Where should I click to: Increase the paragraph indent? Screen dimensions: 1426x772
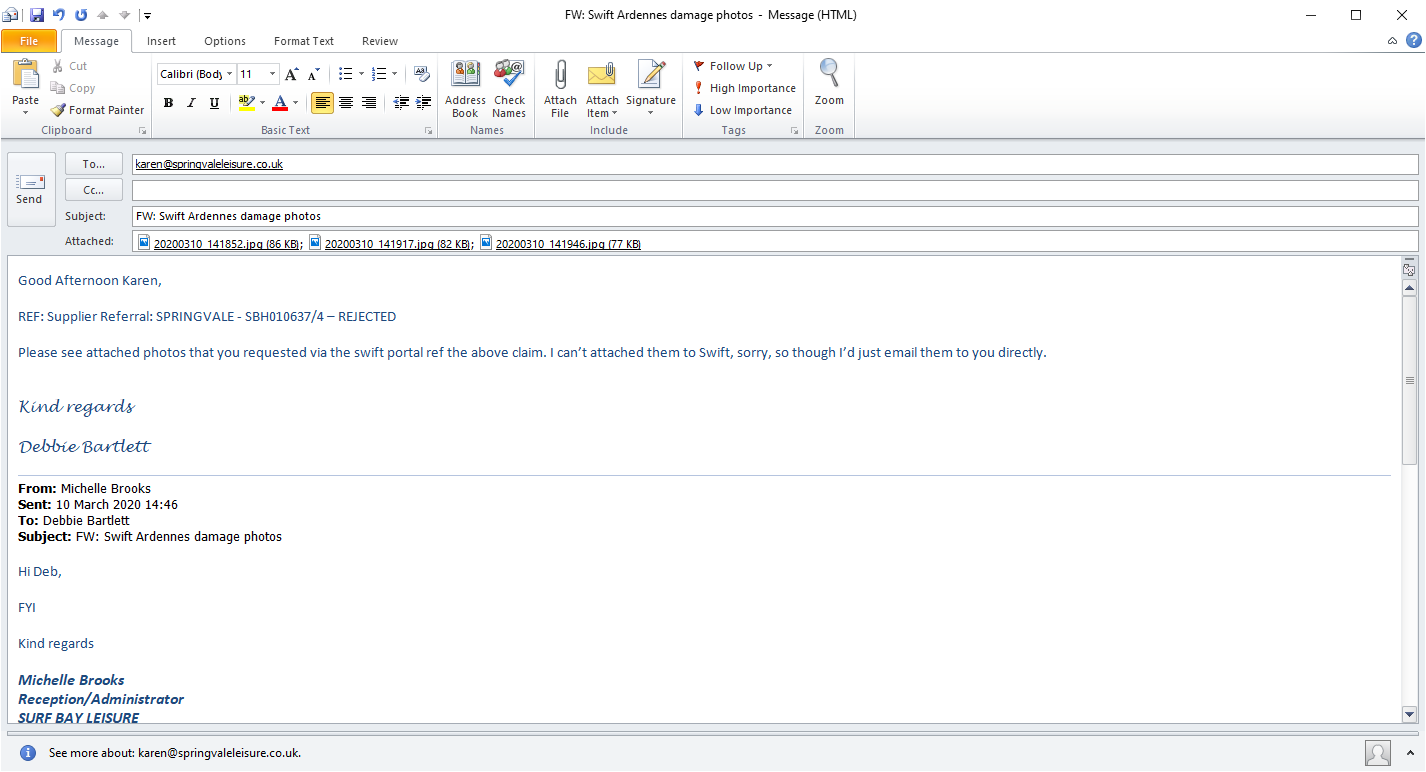tap(423, 103)
